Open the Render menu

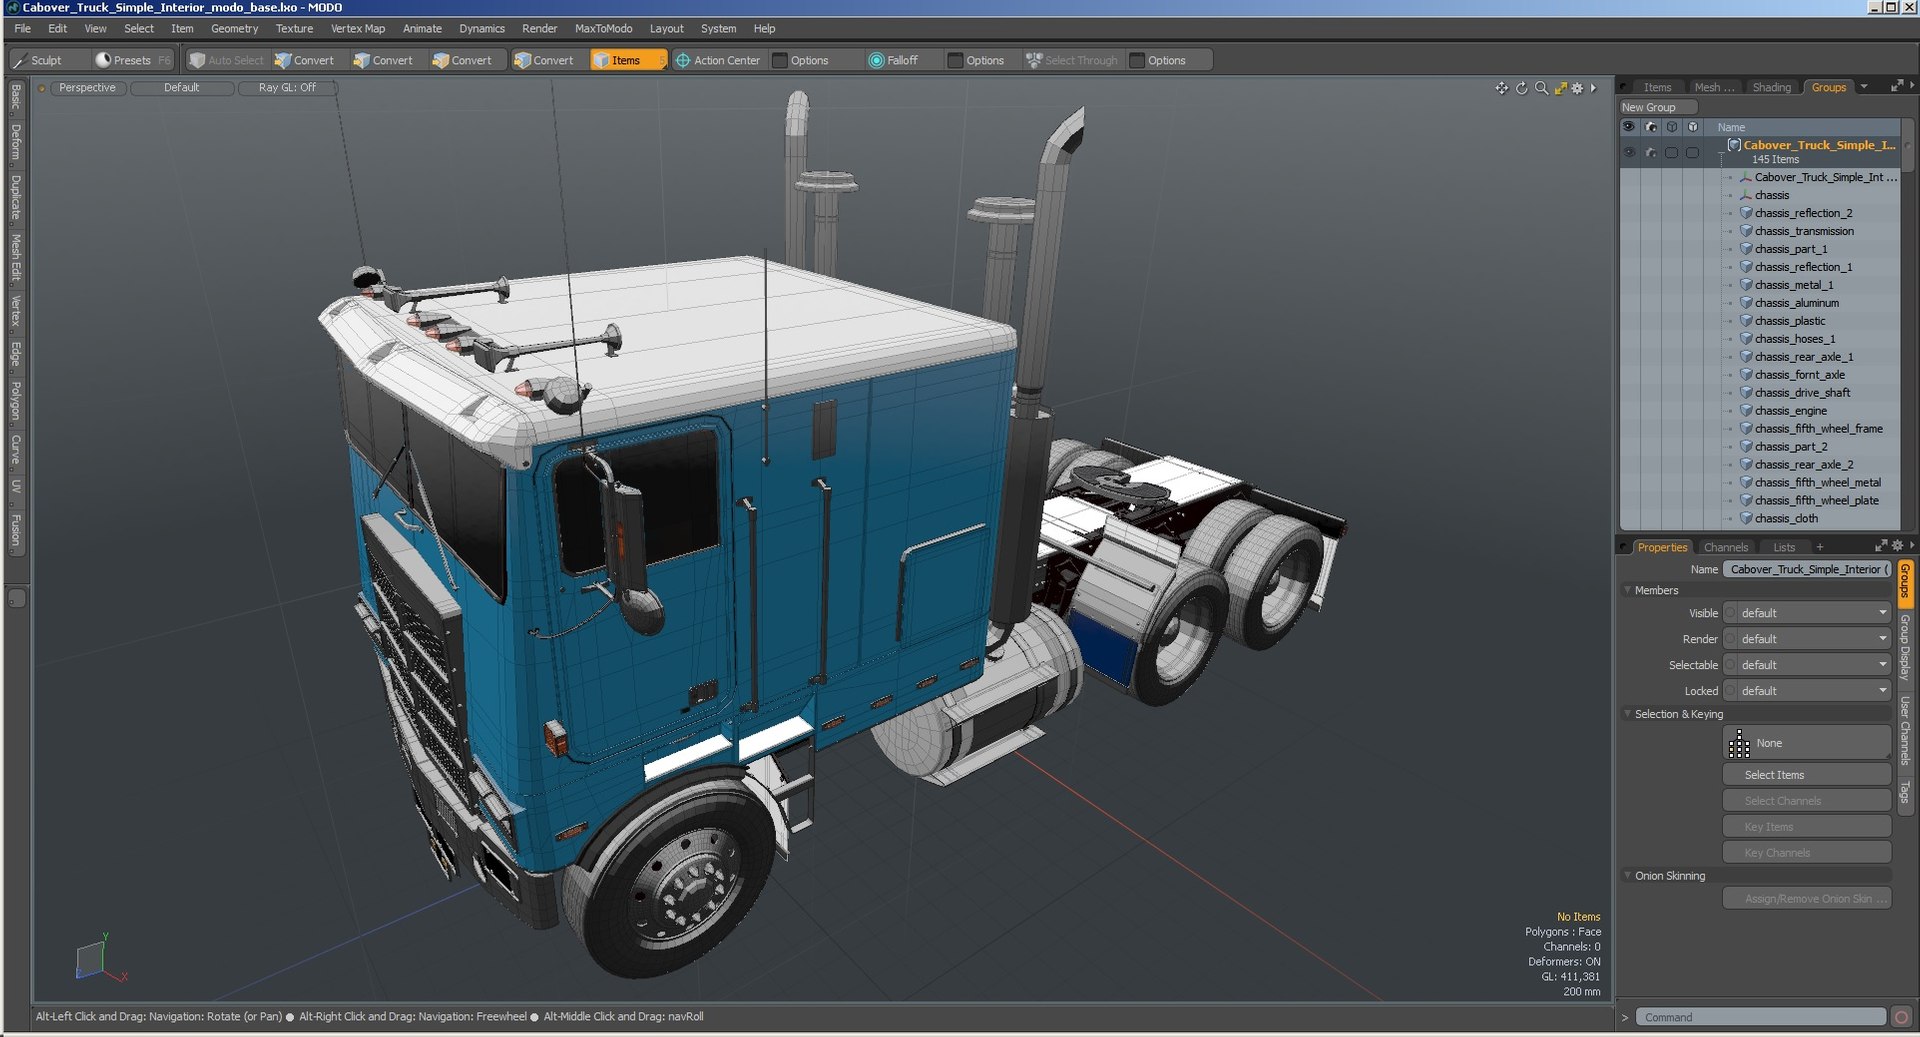tap(539, 29)
